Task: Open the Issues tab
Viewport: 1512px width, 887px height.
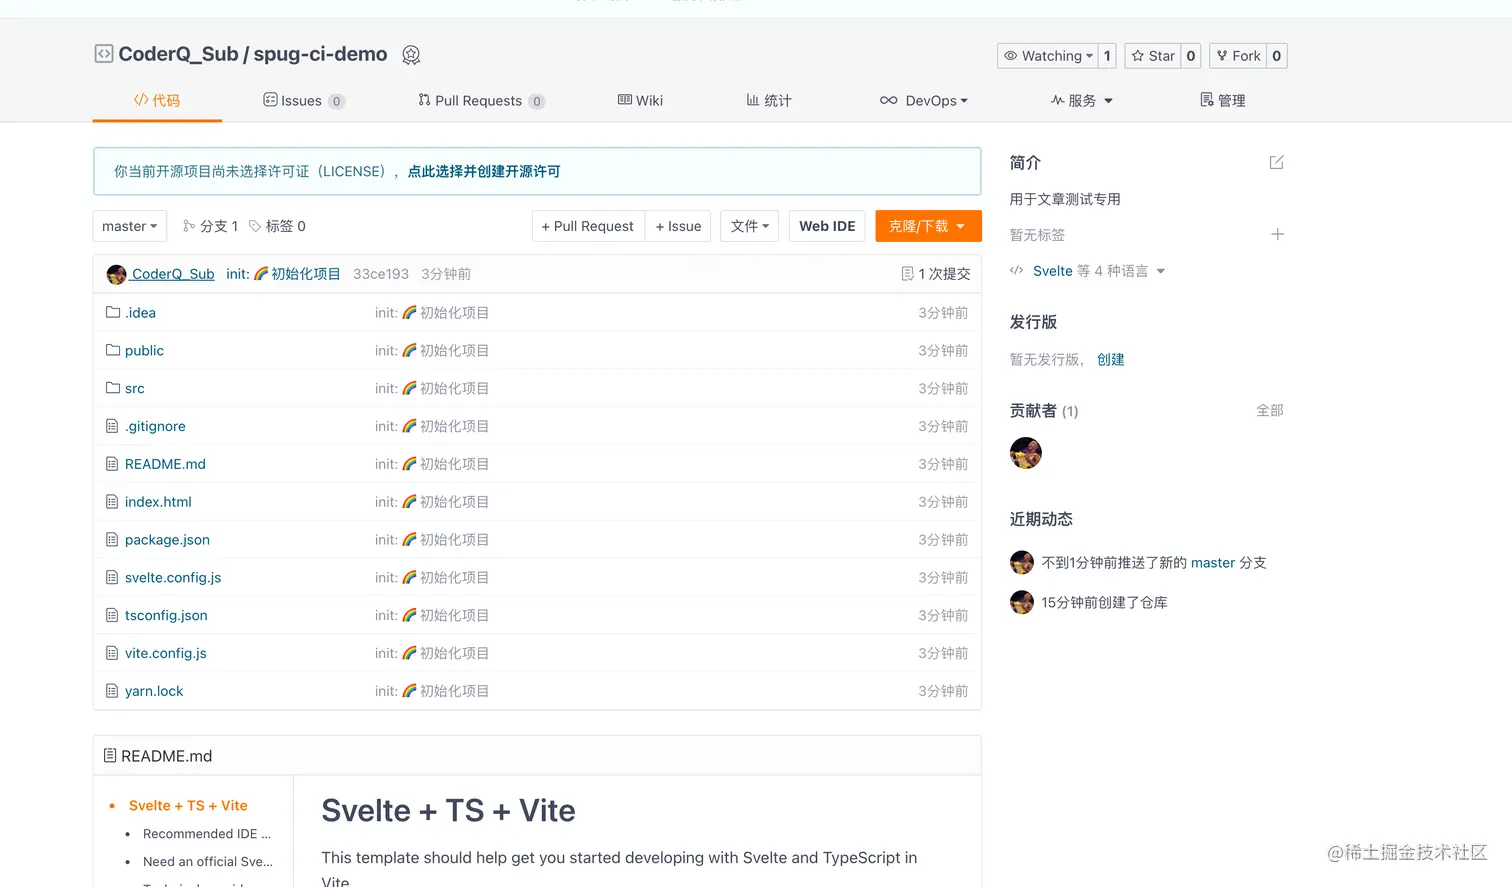Action: tap(304, 101)
